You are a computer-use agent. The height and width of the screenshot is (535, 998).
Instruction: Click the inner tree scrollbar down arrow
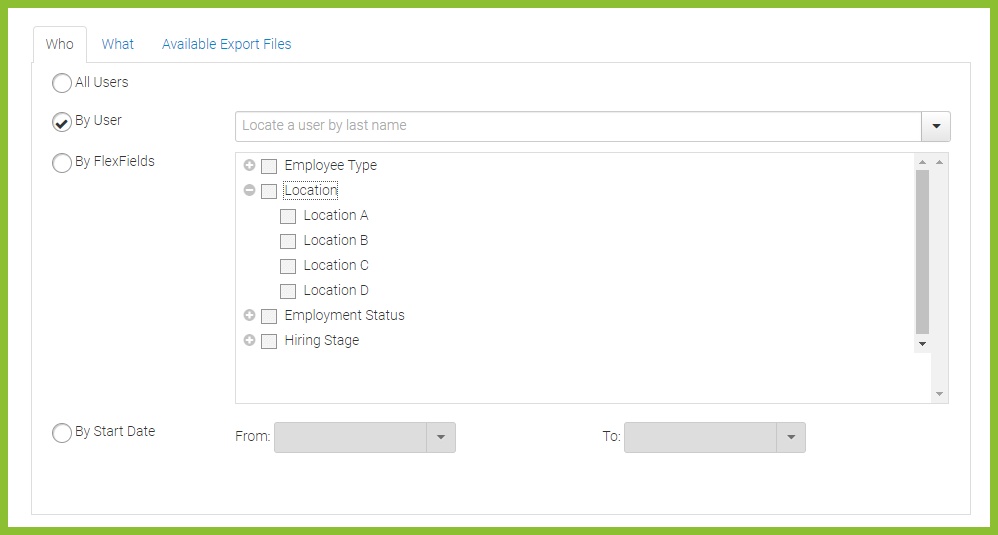tap(922, 344)
